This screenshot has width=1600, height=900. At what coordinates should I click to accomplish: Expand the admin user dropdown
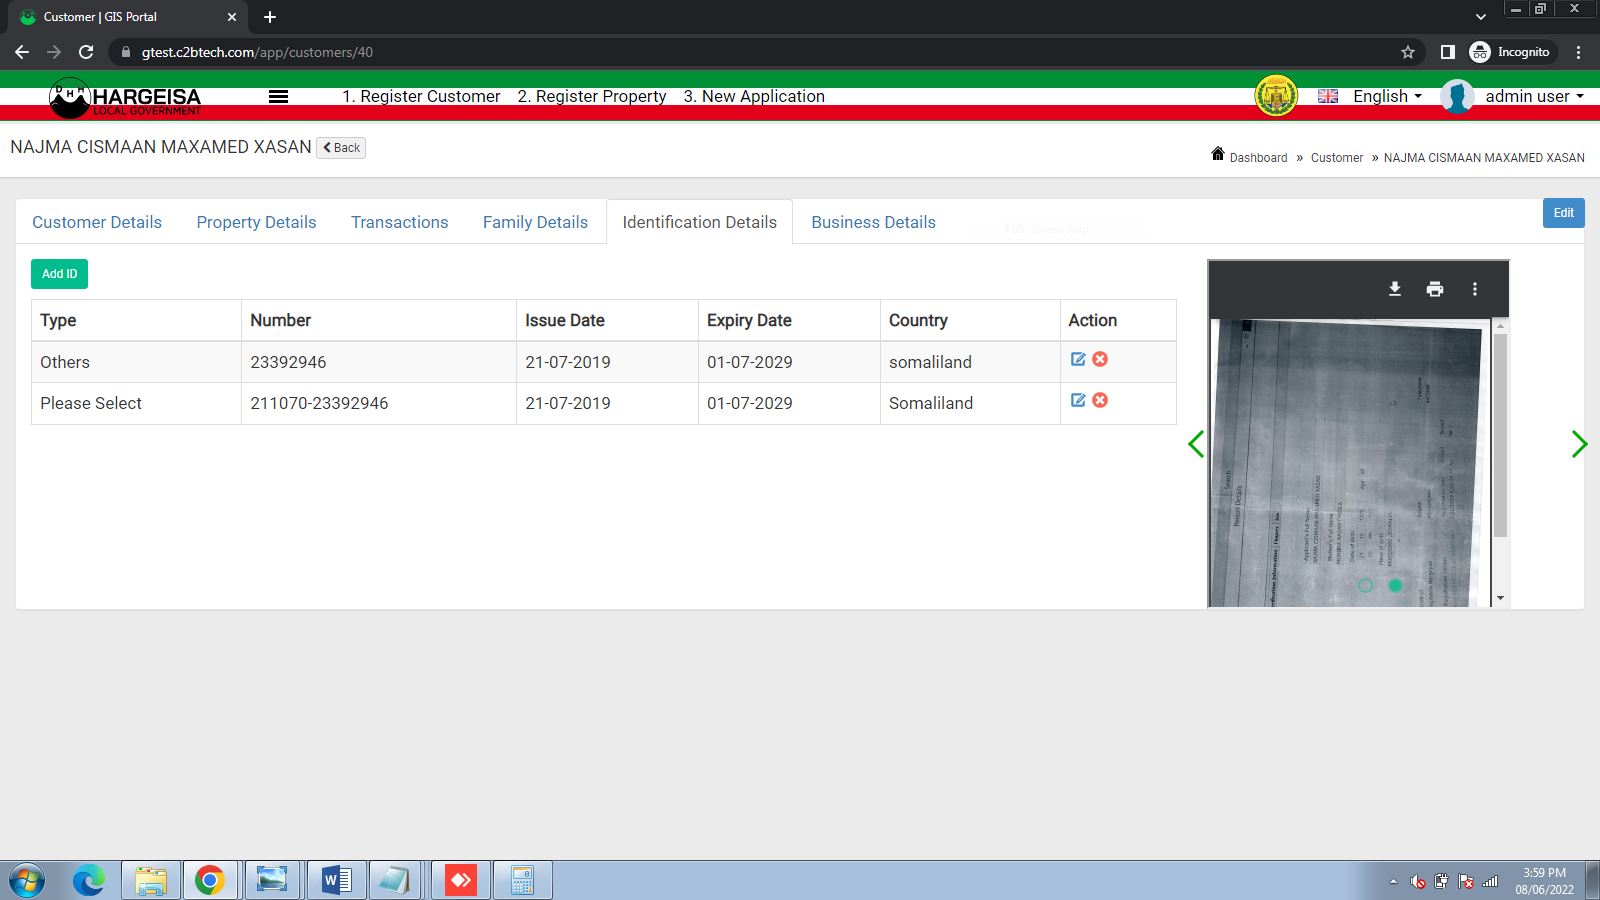[1534, 96]
